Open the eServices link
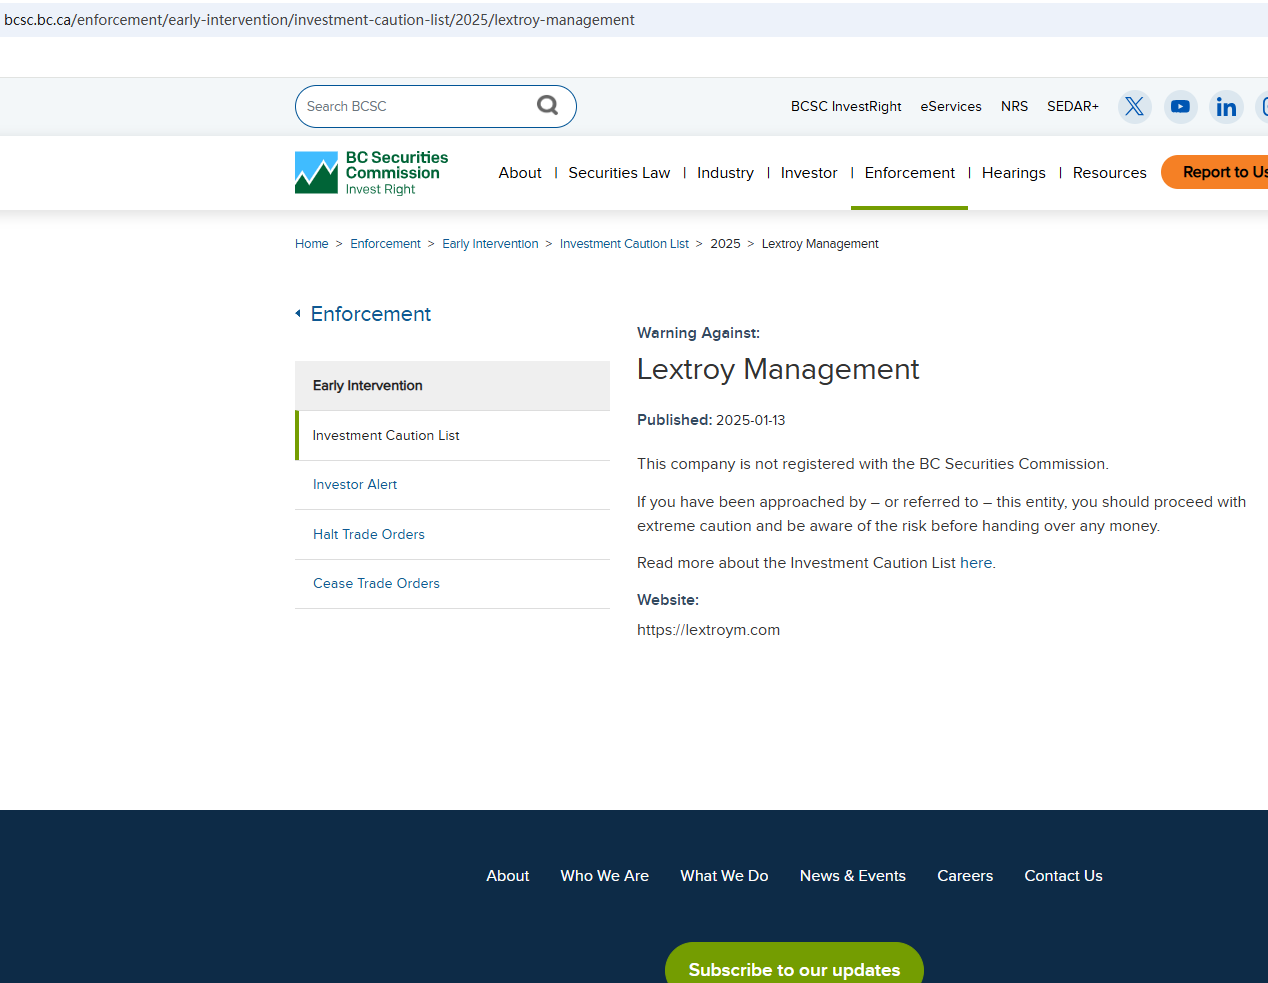Screen dimensions: 1268x983 click(x=951, y=106)
